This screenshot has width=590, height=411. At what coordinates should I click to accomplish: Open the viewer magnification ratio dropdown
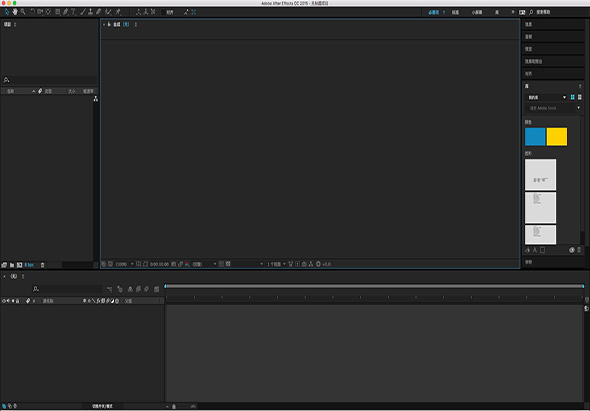tap(125, 264)
